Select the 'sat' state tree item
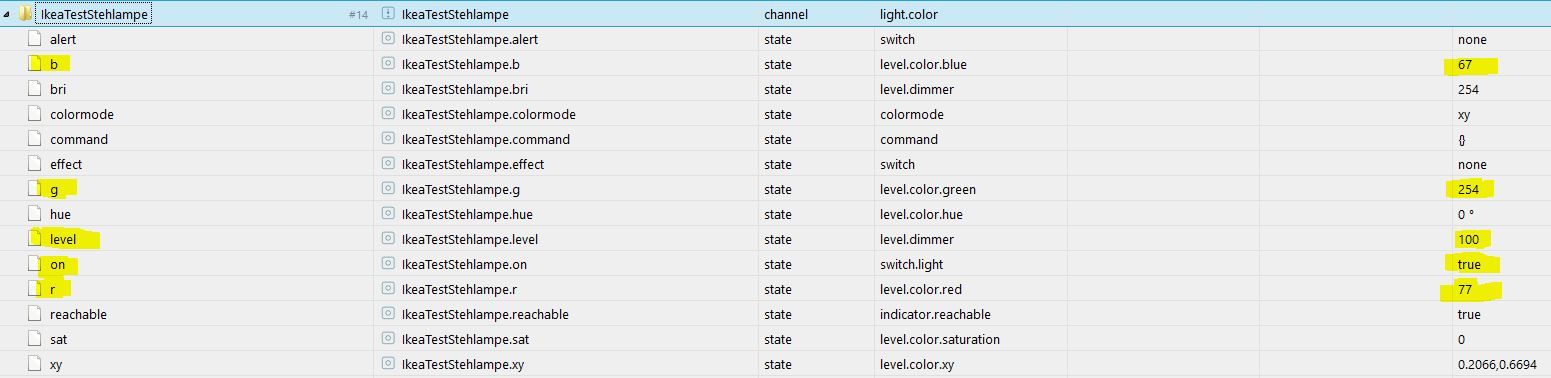 point(59,339)
